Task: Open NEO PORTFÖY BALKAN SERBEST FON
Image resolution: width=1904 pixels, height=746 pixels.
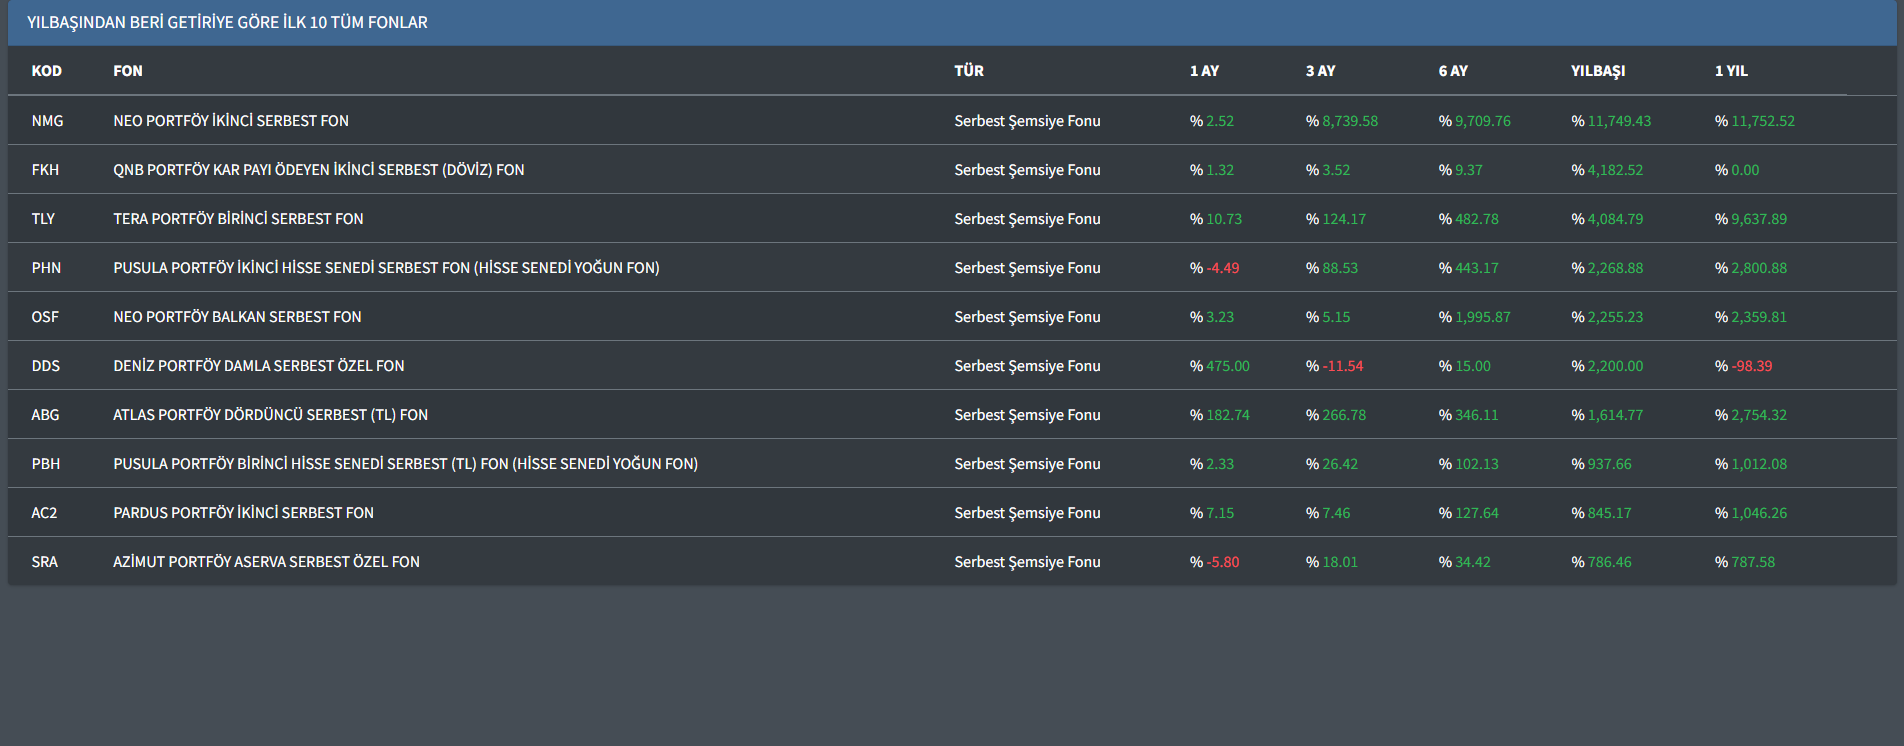Action: 237,317
